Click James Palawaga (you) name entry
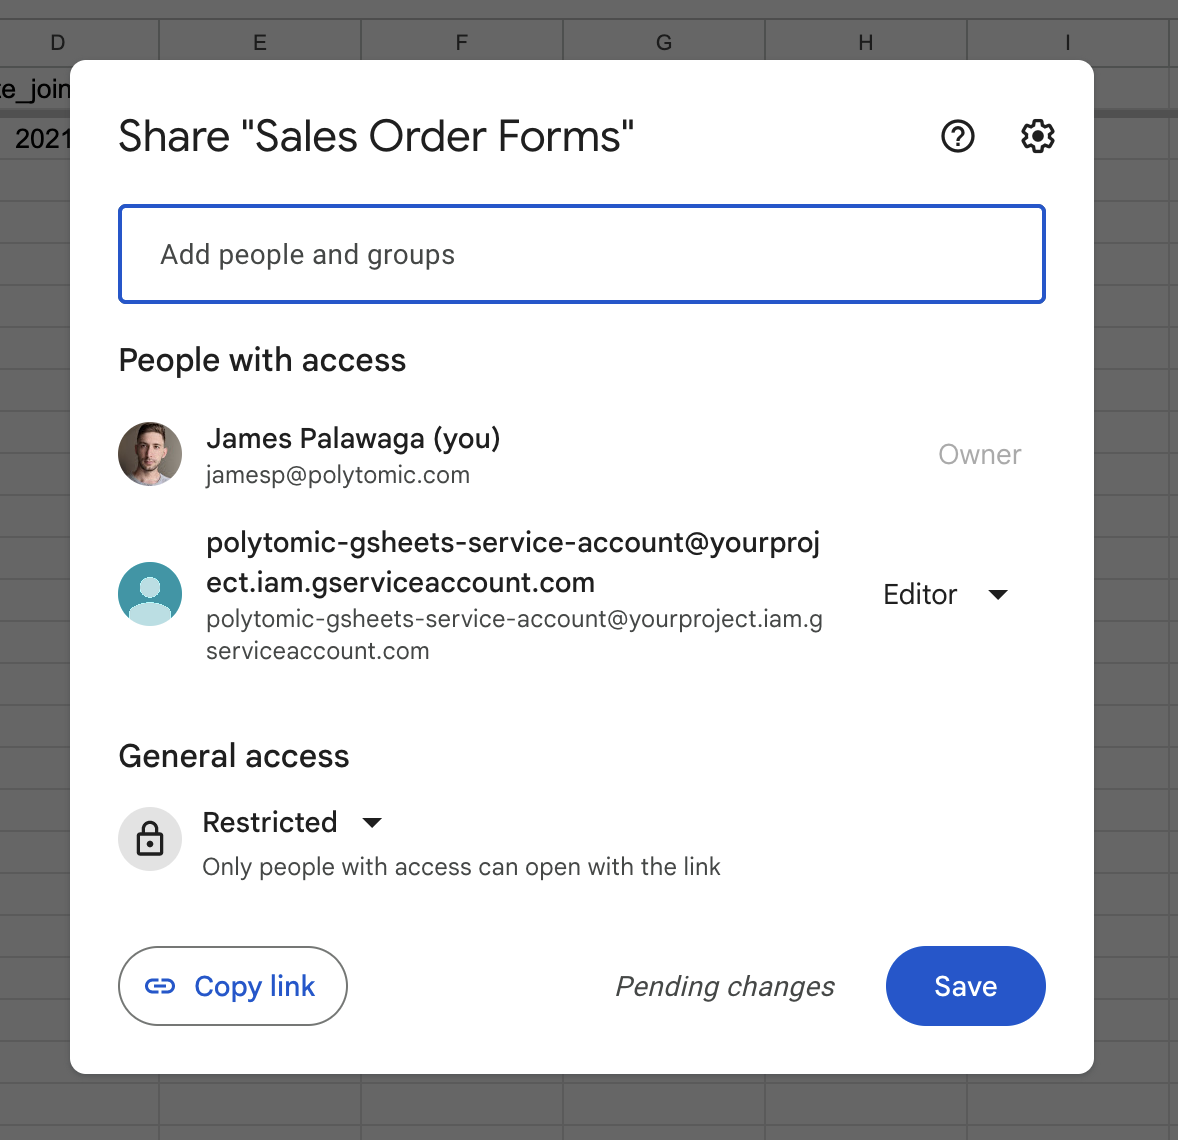The image size is (1178, 1140). [353, 438]
